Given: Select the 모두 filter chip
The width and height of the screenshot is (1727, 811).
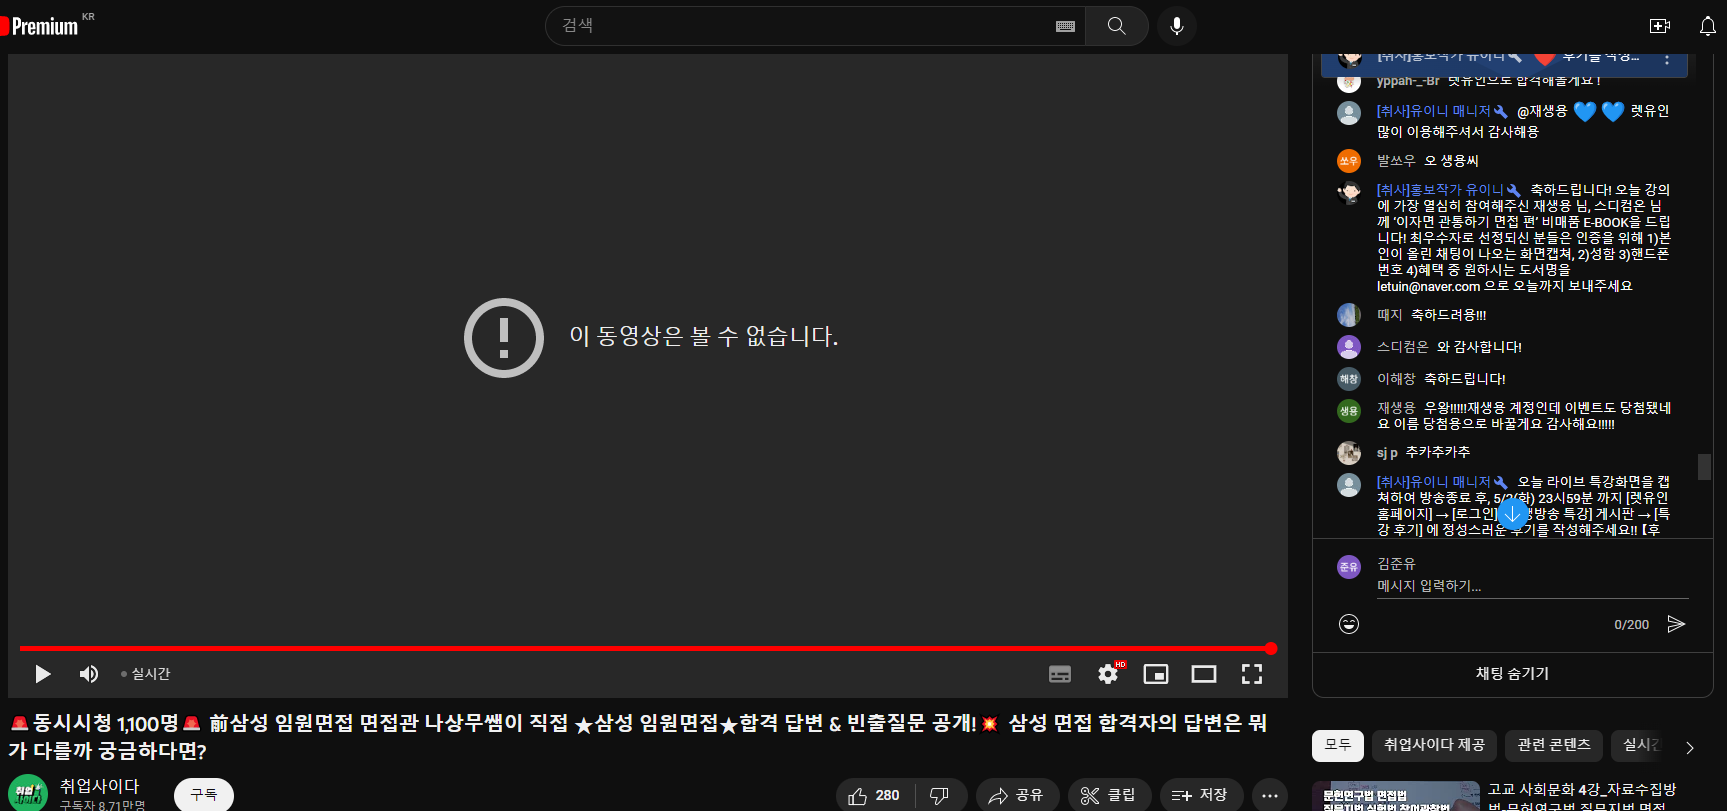Looking at the screenshot, I should click(1338, 745).
